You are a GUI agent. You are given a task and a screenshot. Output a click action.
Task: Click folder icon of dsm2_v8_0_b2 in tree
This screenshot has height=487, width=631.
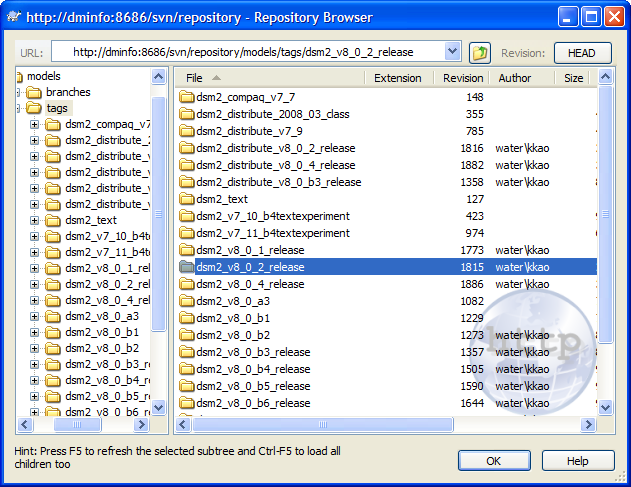[x=52, y=349]
